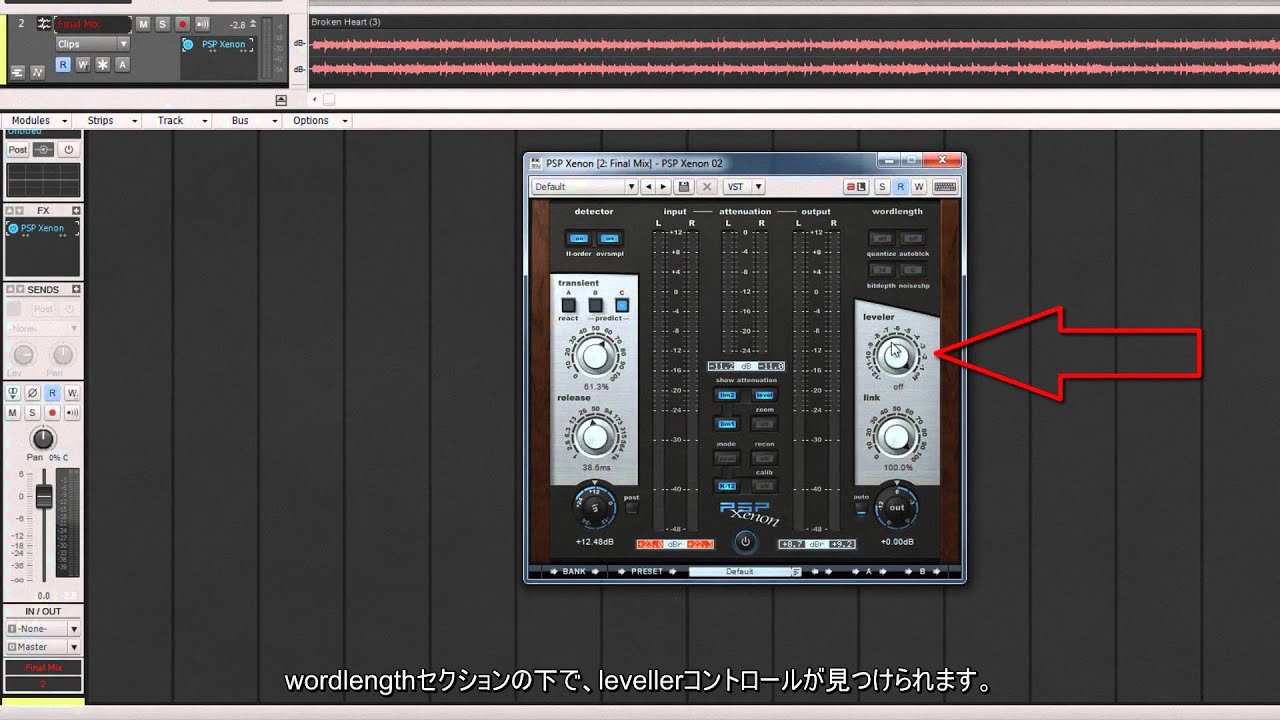Expand the Modules menu arrow
Screen dimensions: 1280x720
pos(65,121)
